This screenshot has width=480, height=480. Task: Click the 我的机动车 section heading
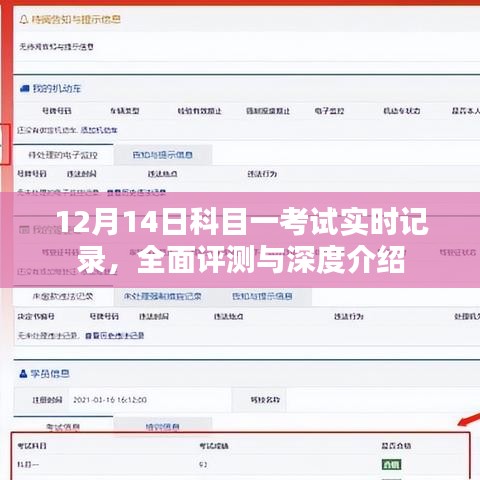57,89
